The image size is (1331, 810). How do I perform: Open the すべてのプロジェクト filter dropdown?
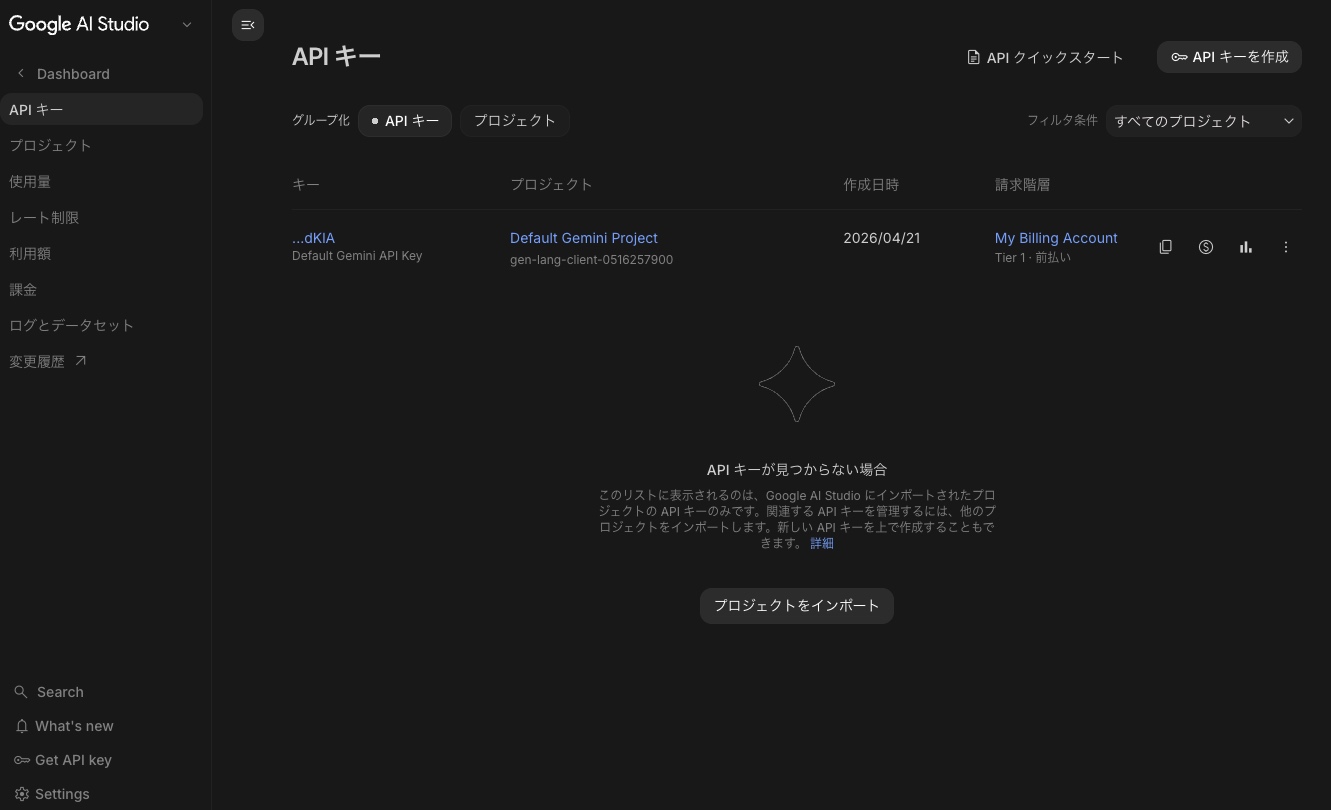[x=1204, y=121]
